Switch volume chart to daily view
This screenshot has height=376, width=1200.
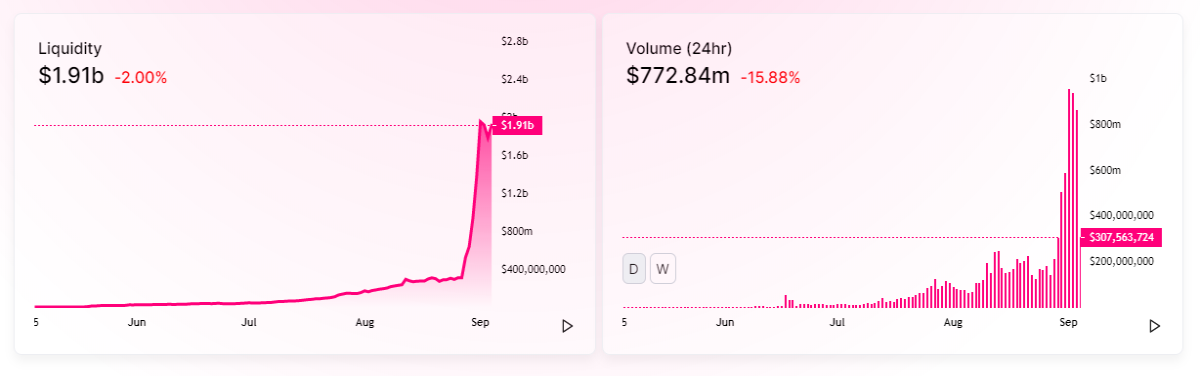coord(634,269)
